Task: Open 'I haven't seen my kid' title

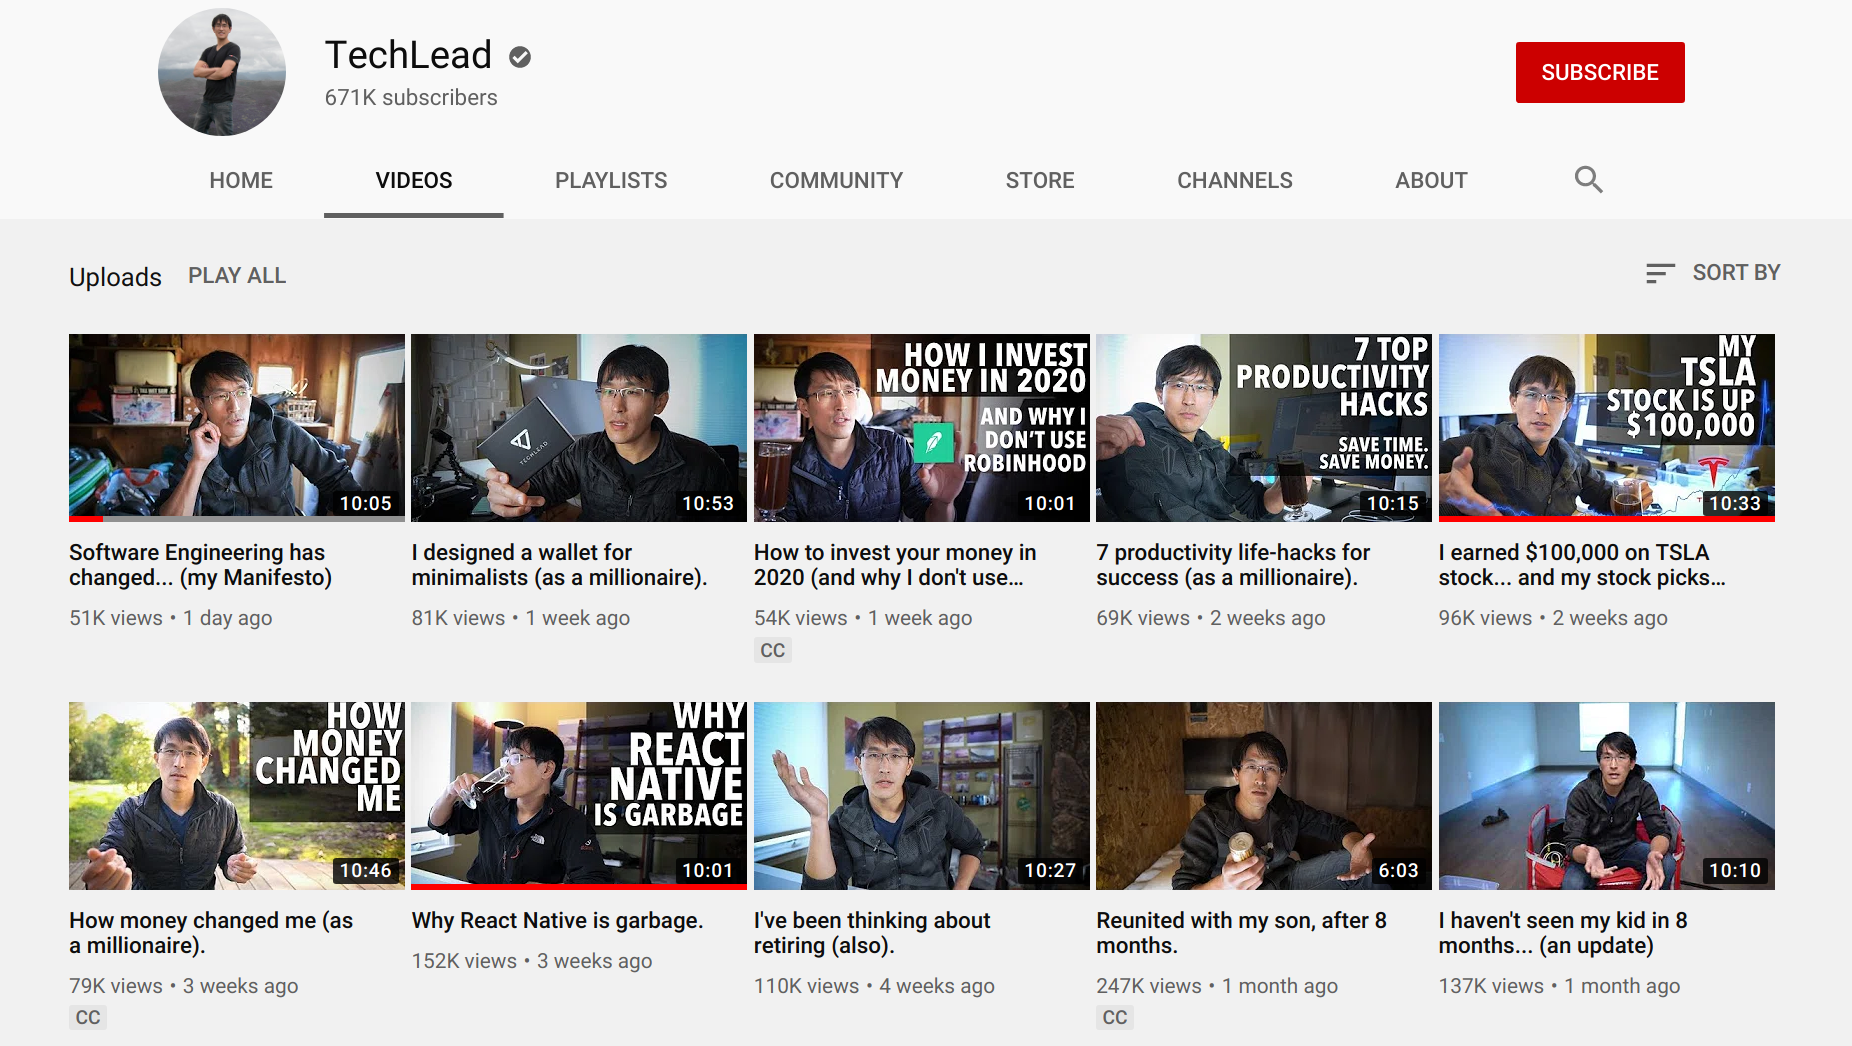Action: [x=1563, y=933]
